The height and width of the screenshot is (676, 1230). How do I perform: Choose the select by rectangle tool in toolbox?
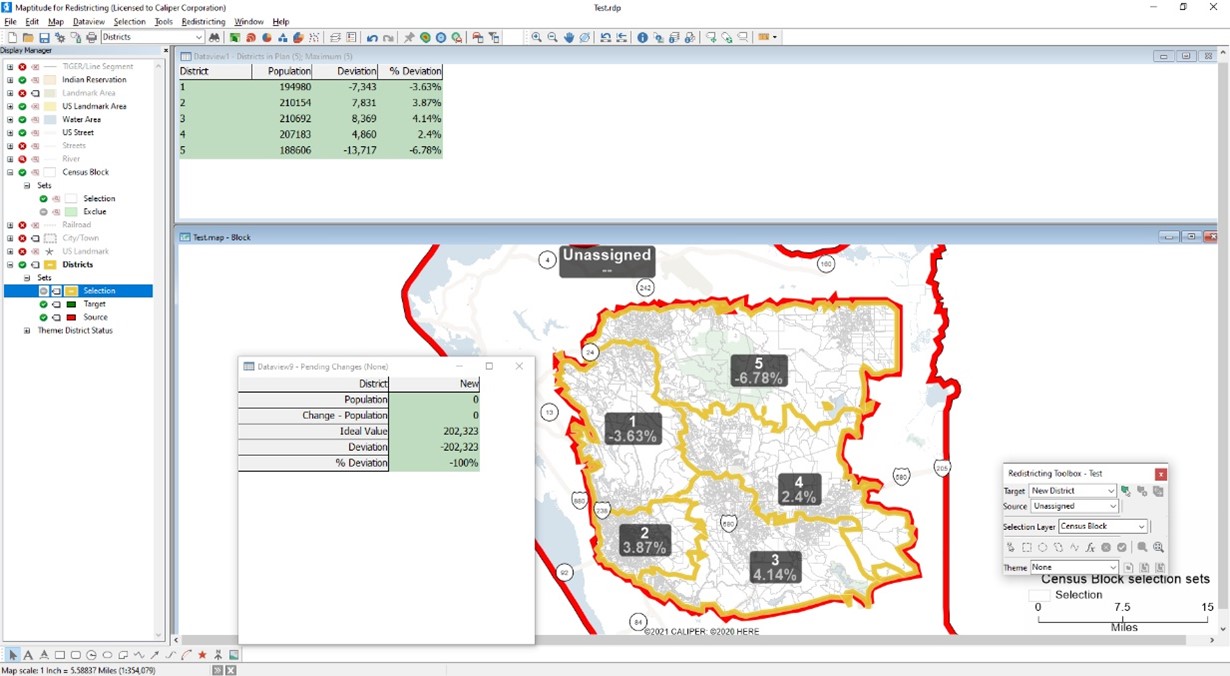[x=1026, y=547]
